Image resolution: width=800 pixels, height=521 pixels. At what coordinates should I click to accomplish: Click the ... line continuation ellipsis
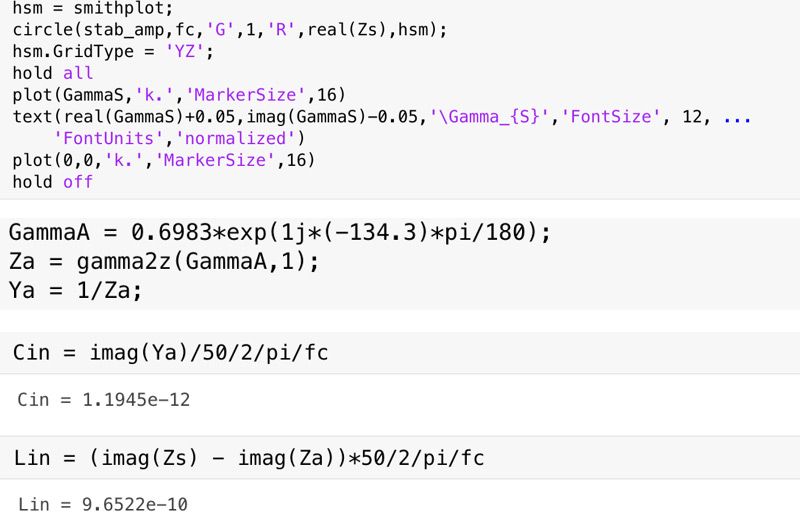(737, 118)
